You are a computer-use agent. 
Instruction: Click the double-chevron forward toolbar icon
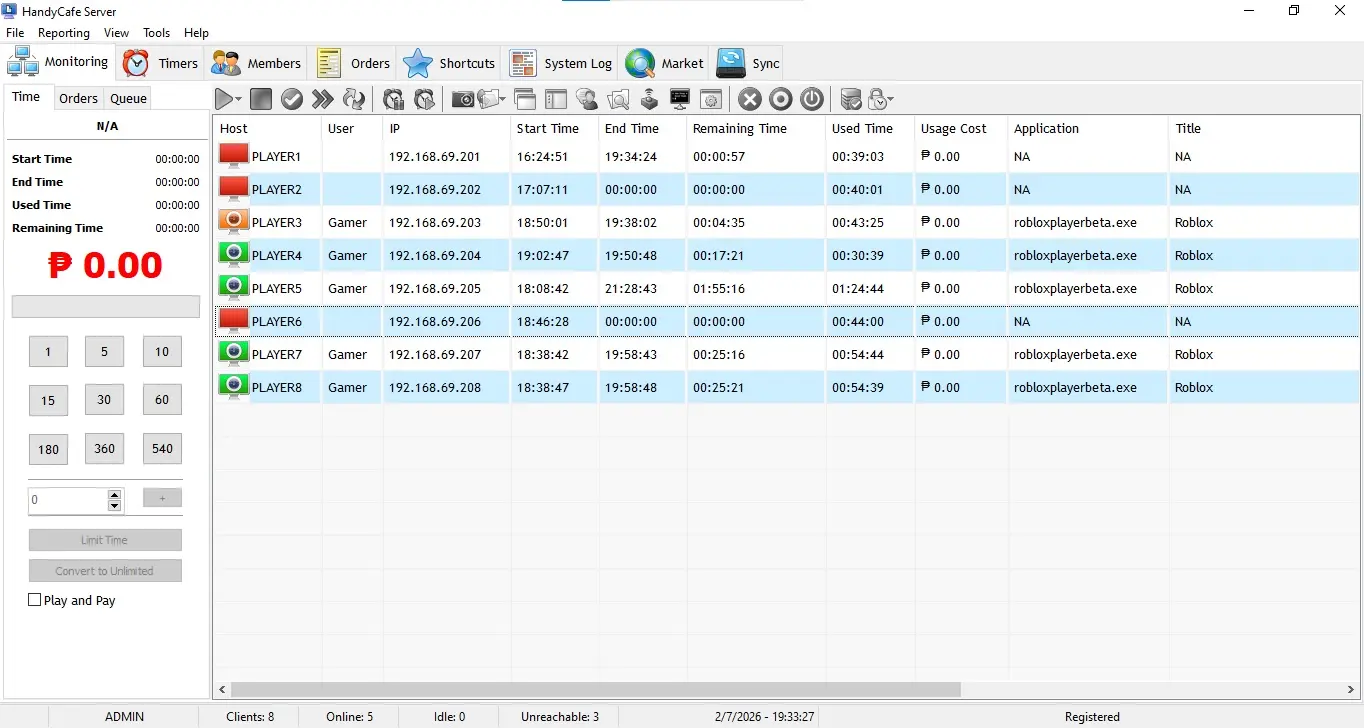coord(322,99)
